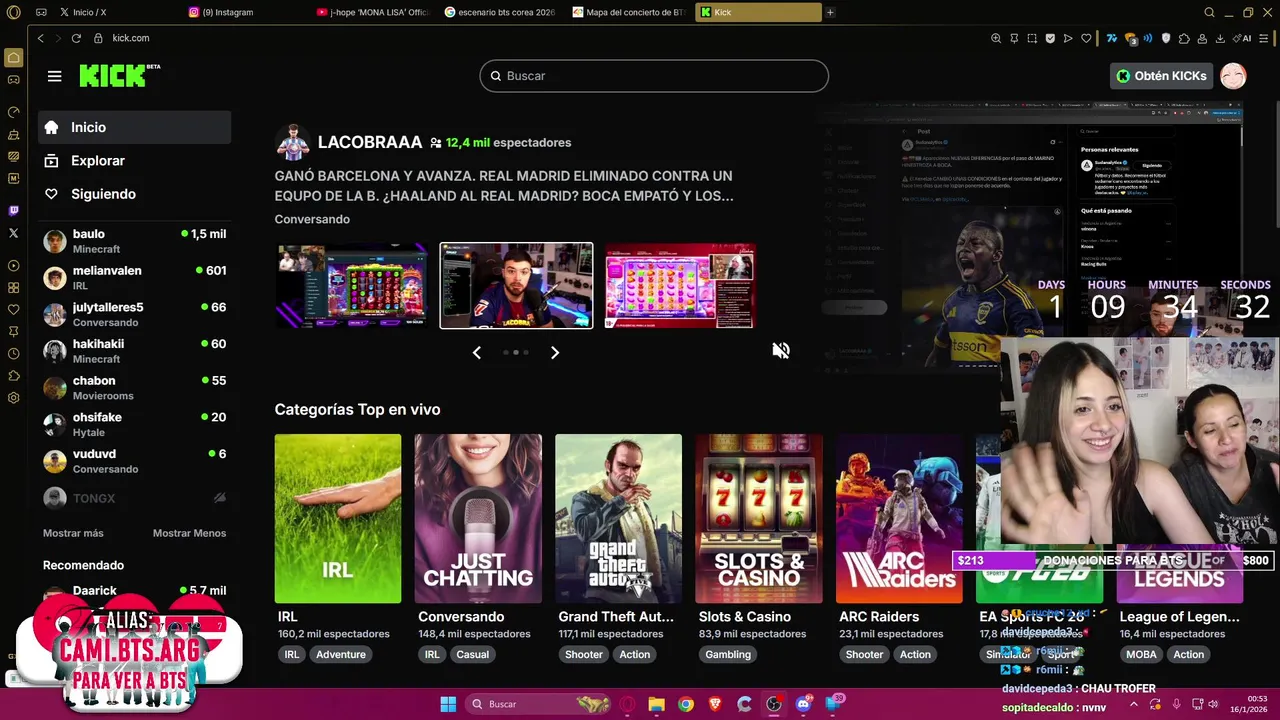Open sidebar history clock icon

tap(13, 354)
